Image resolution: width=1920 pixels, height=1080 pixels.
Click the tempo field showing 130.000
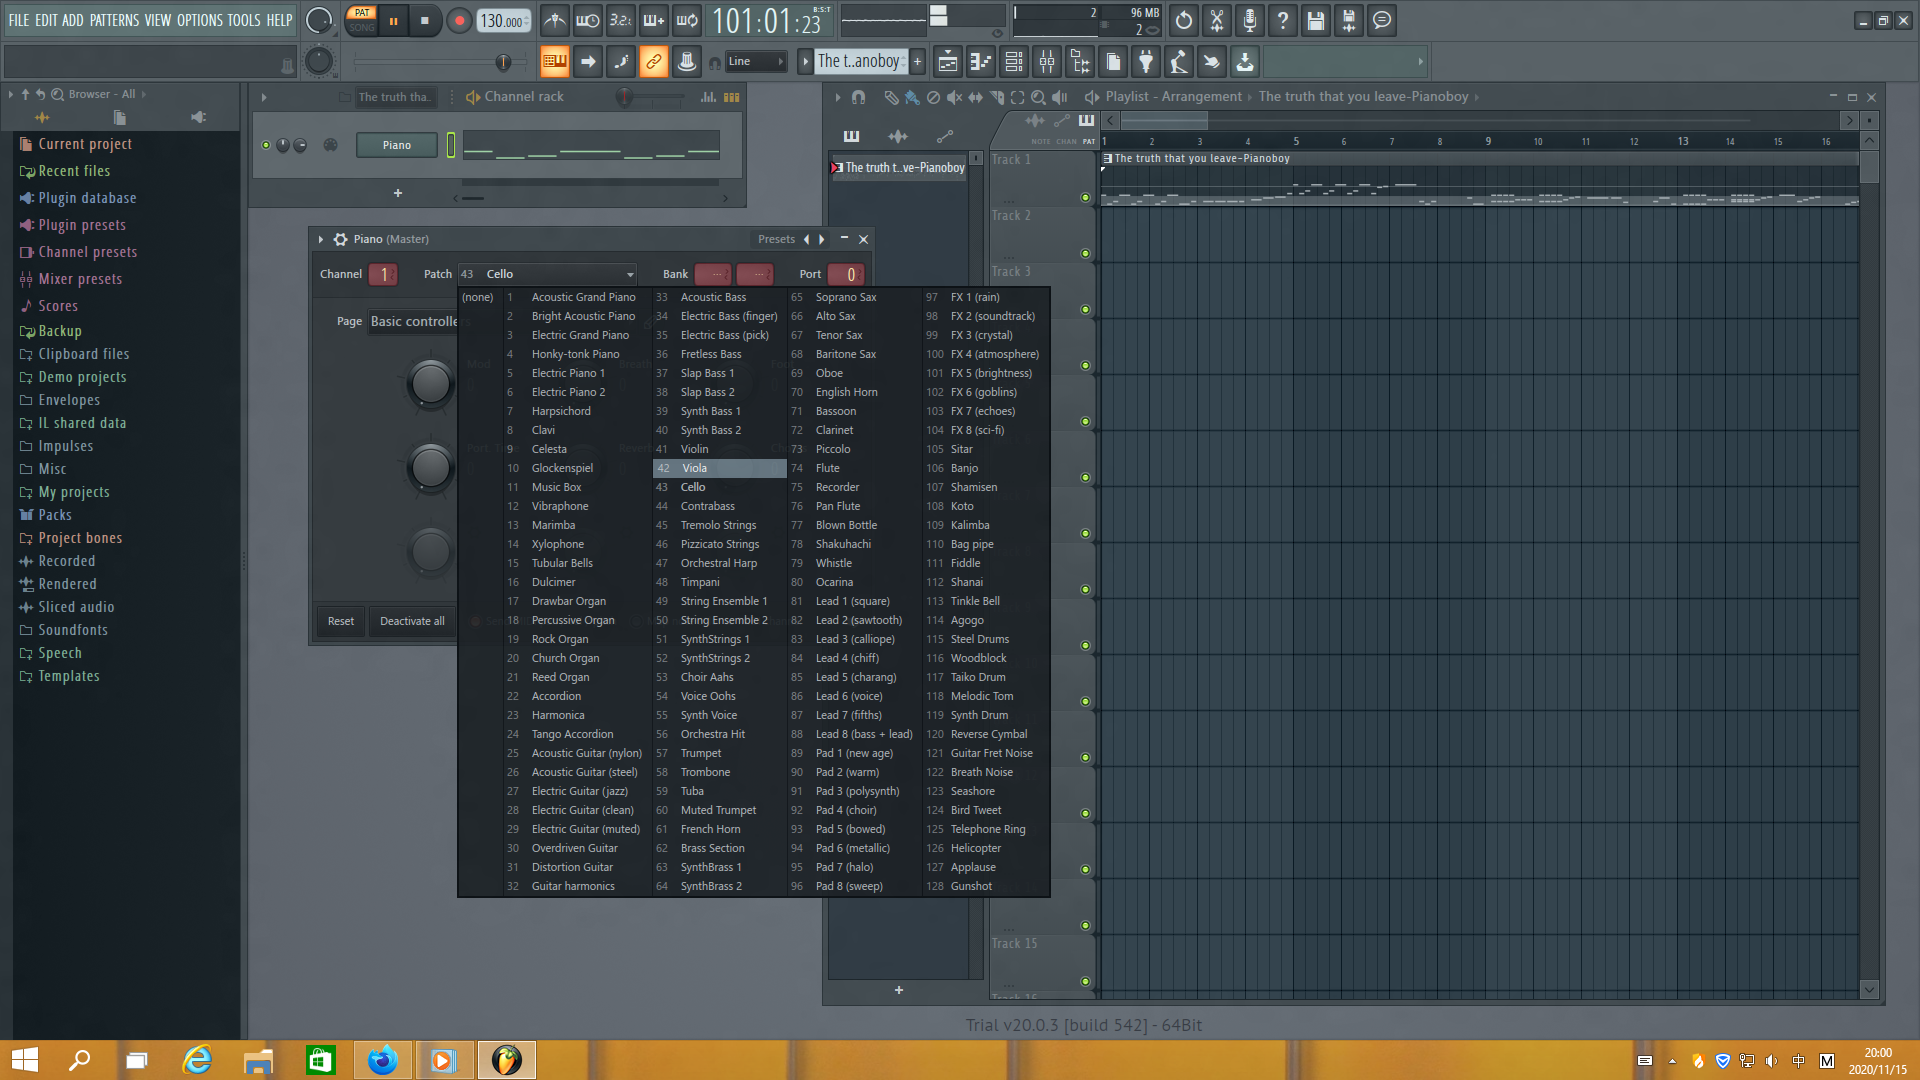(503, 20)
